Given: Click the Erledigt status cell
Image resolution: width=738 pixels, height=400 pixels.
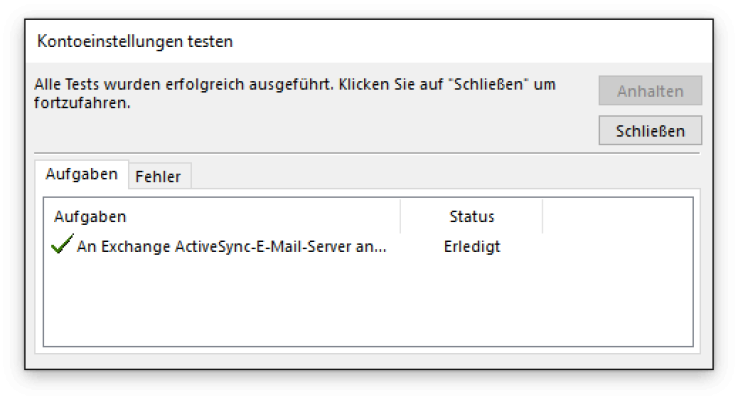Looking at the screenshot, I should coord(472,246).
